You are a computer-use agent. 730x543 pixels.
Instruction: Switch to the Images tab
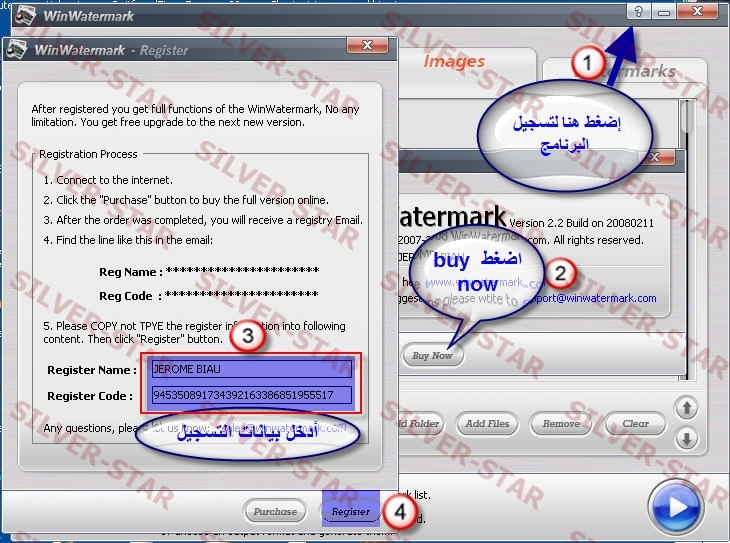pos(454,61)
